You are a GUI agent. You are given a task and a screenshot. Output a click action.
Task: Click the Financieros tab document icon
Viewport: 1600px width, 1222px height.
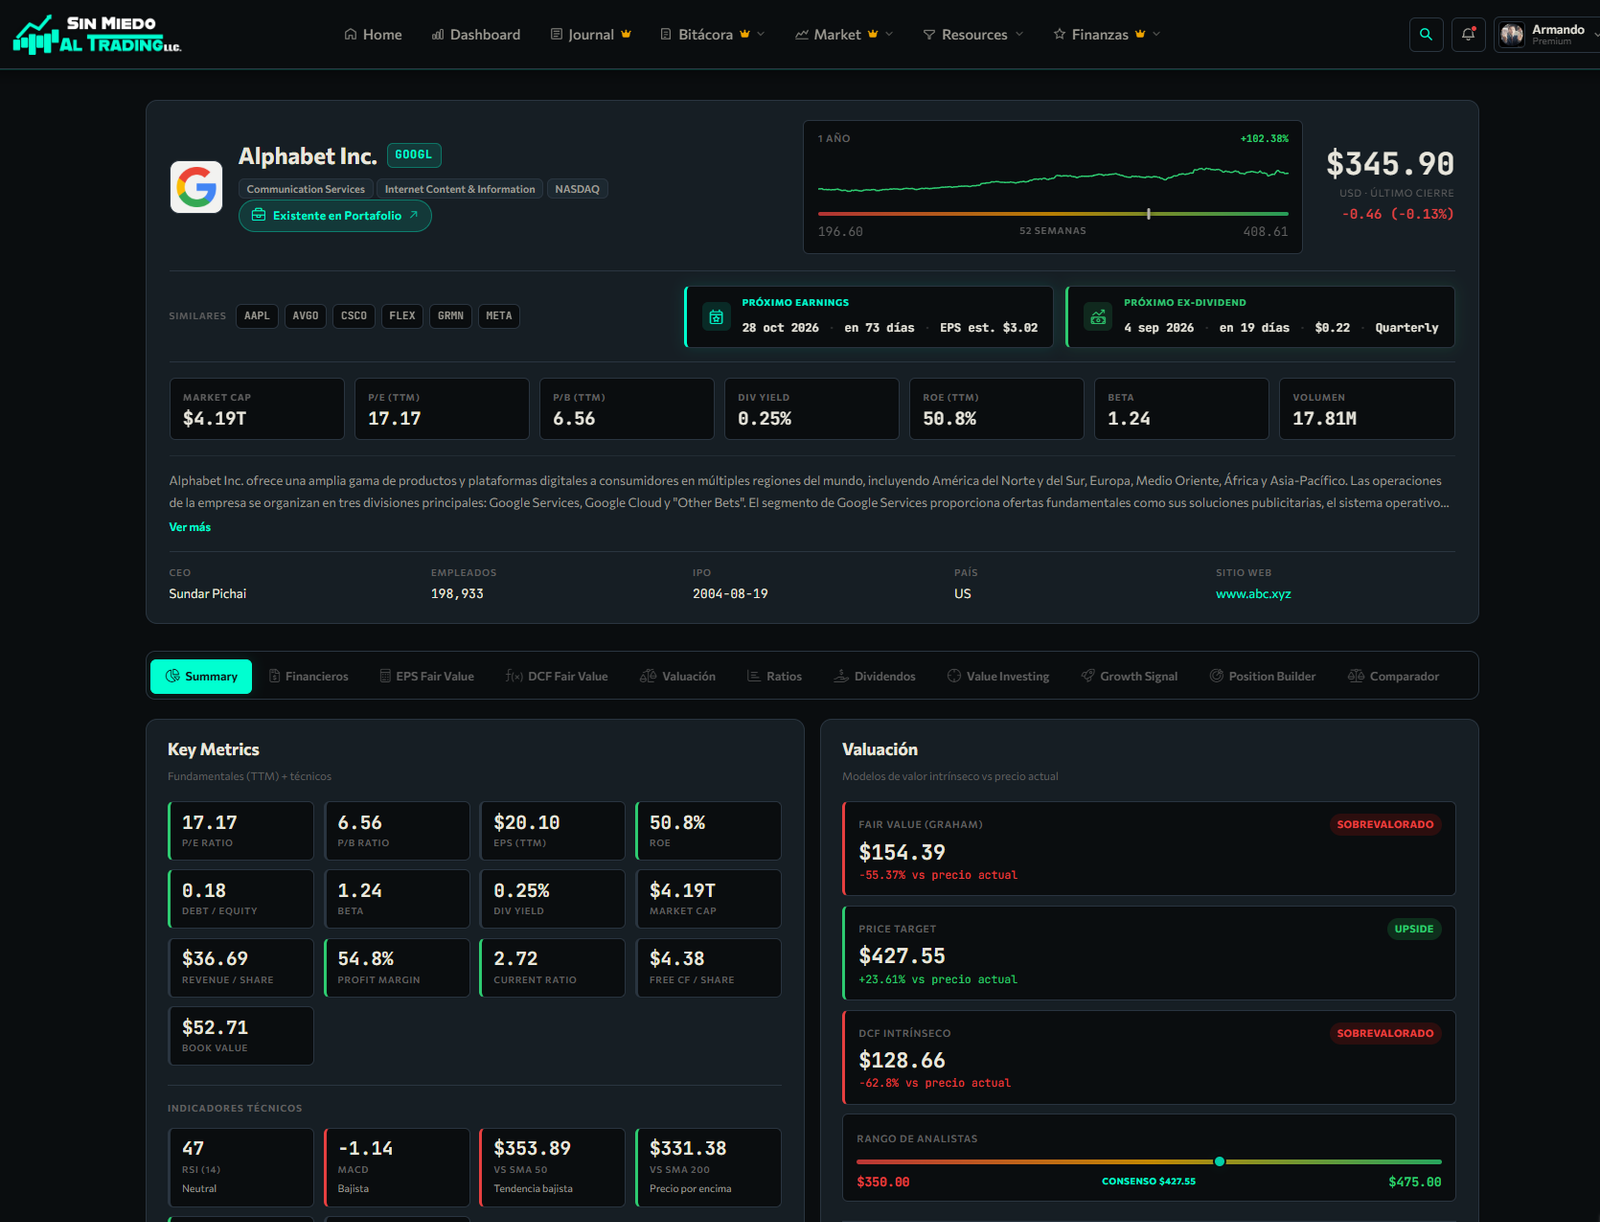coord(275,676)
